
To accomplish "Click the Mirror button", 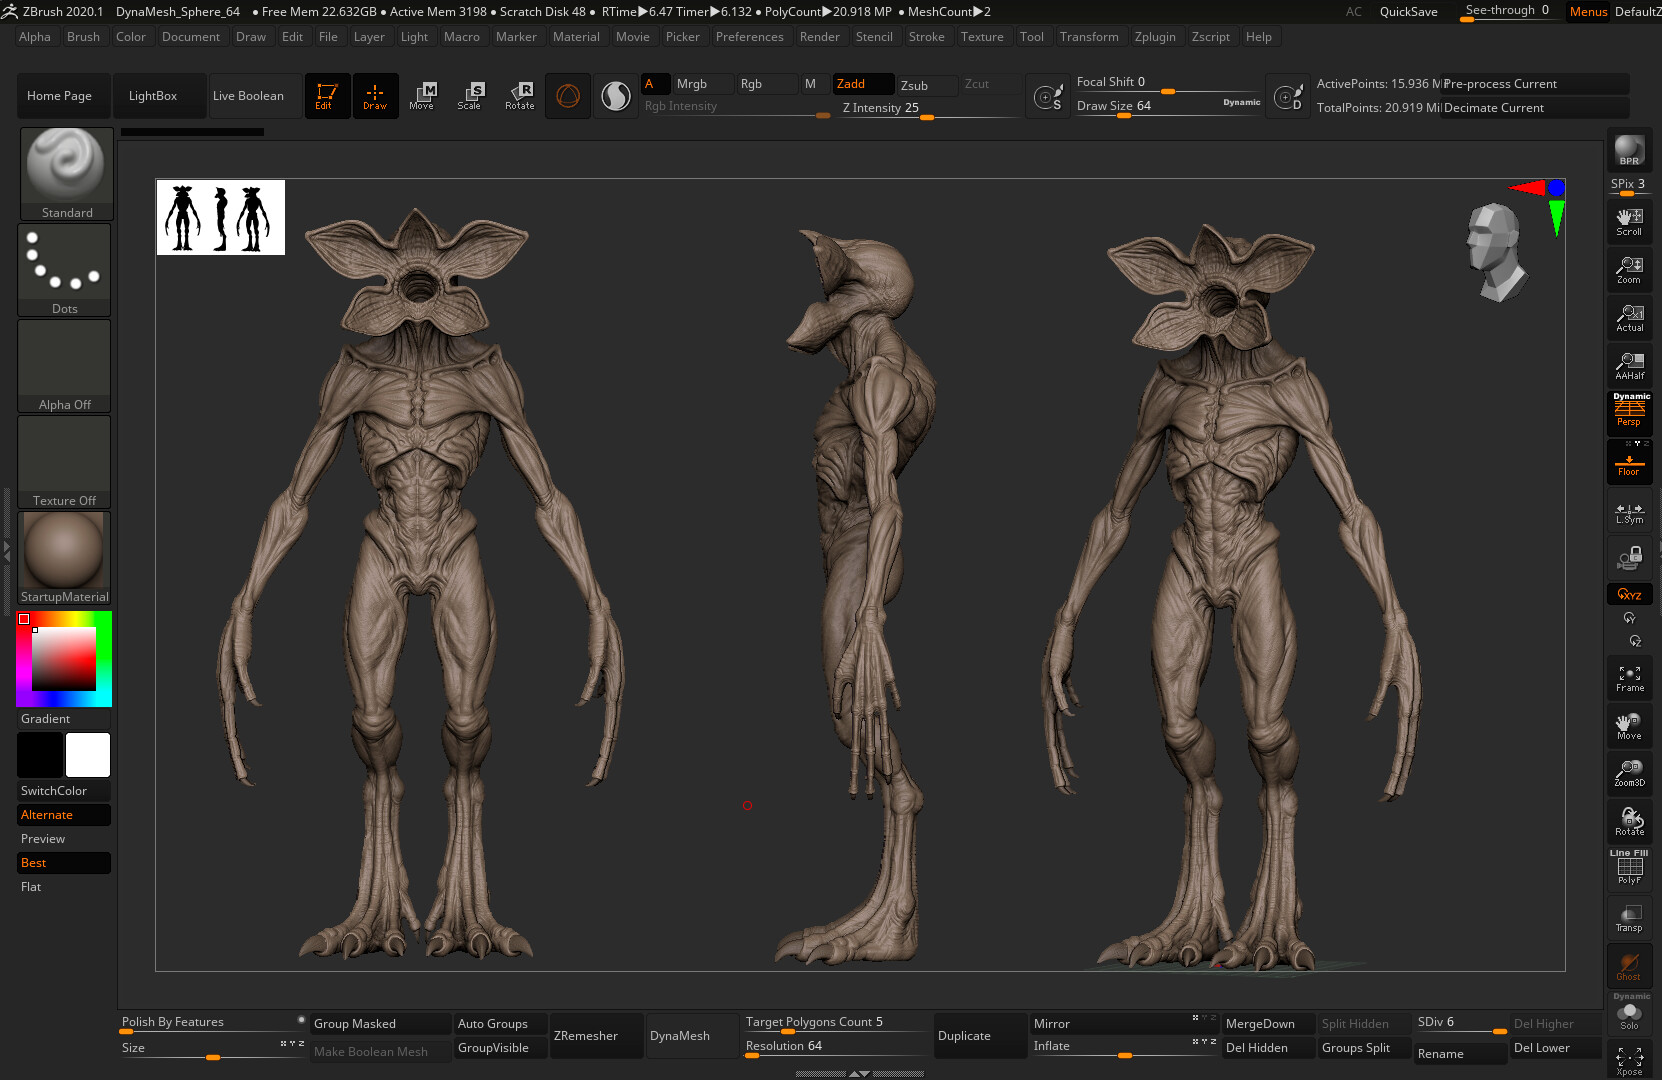I will 1124,1024.
